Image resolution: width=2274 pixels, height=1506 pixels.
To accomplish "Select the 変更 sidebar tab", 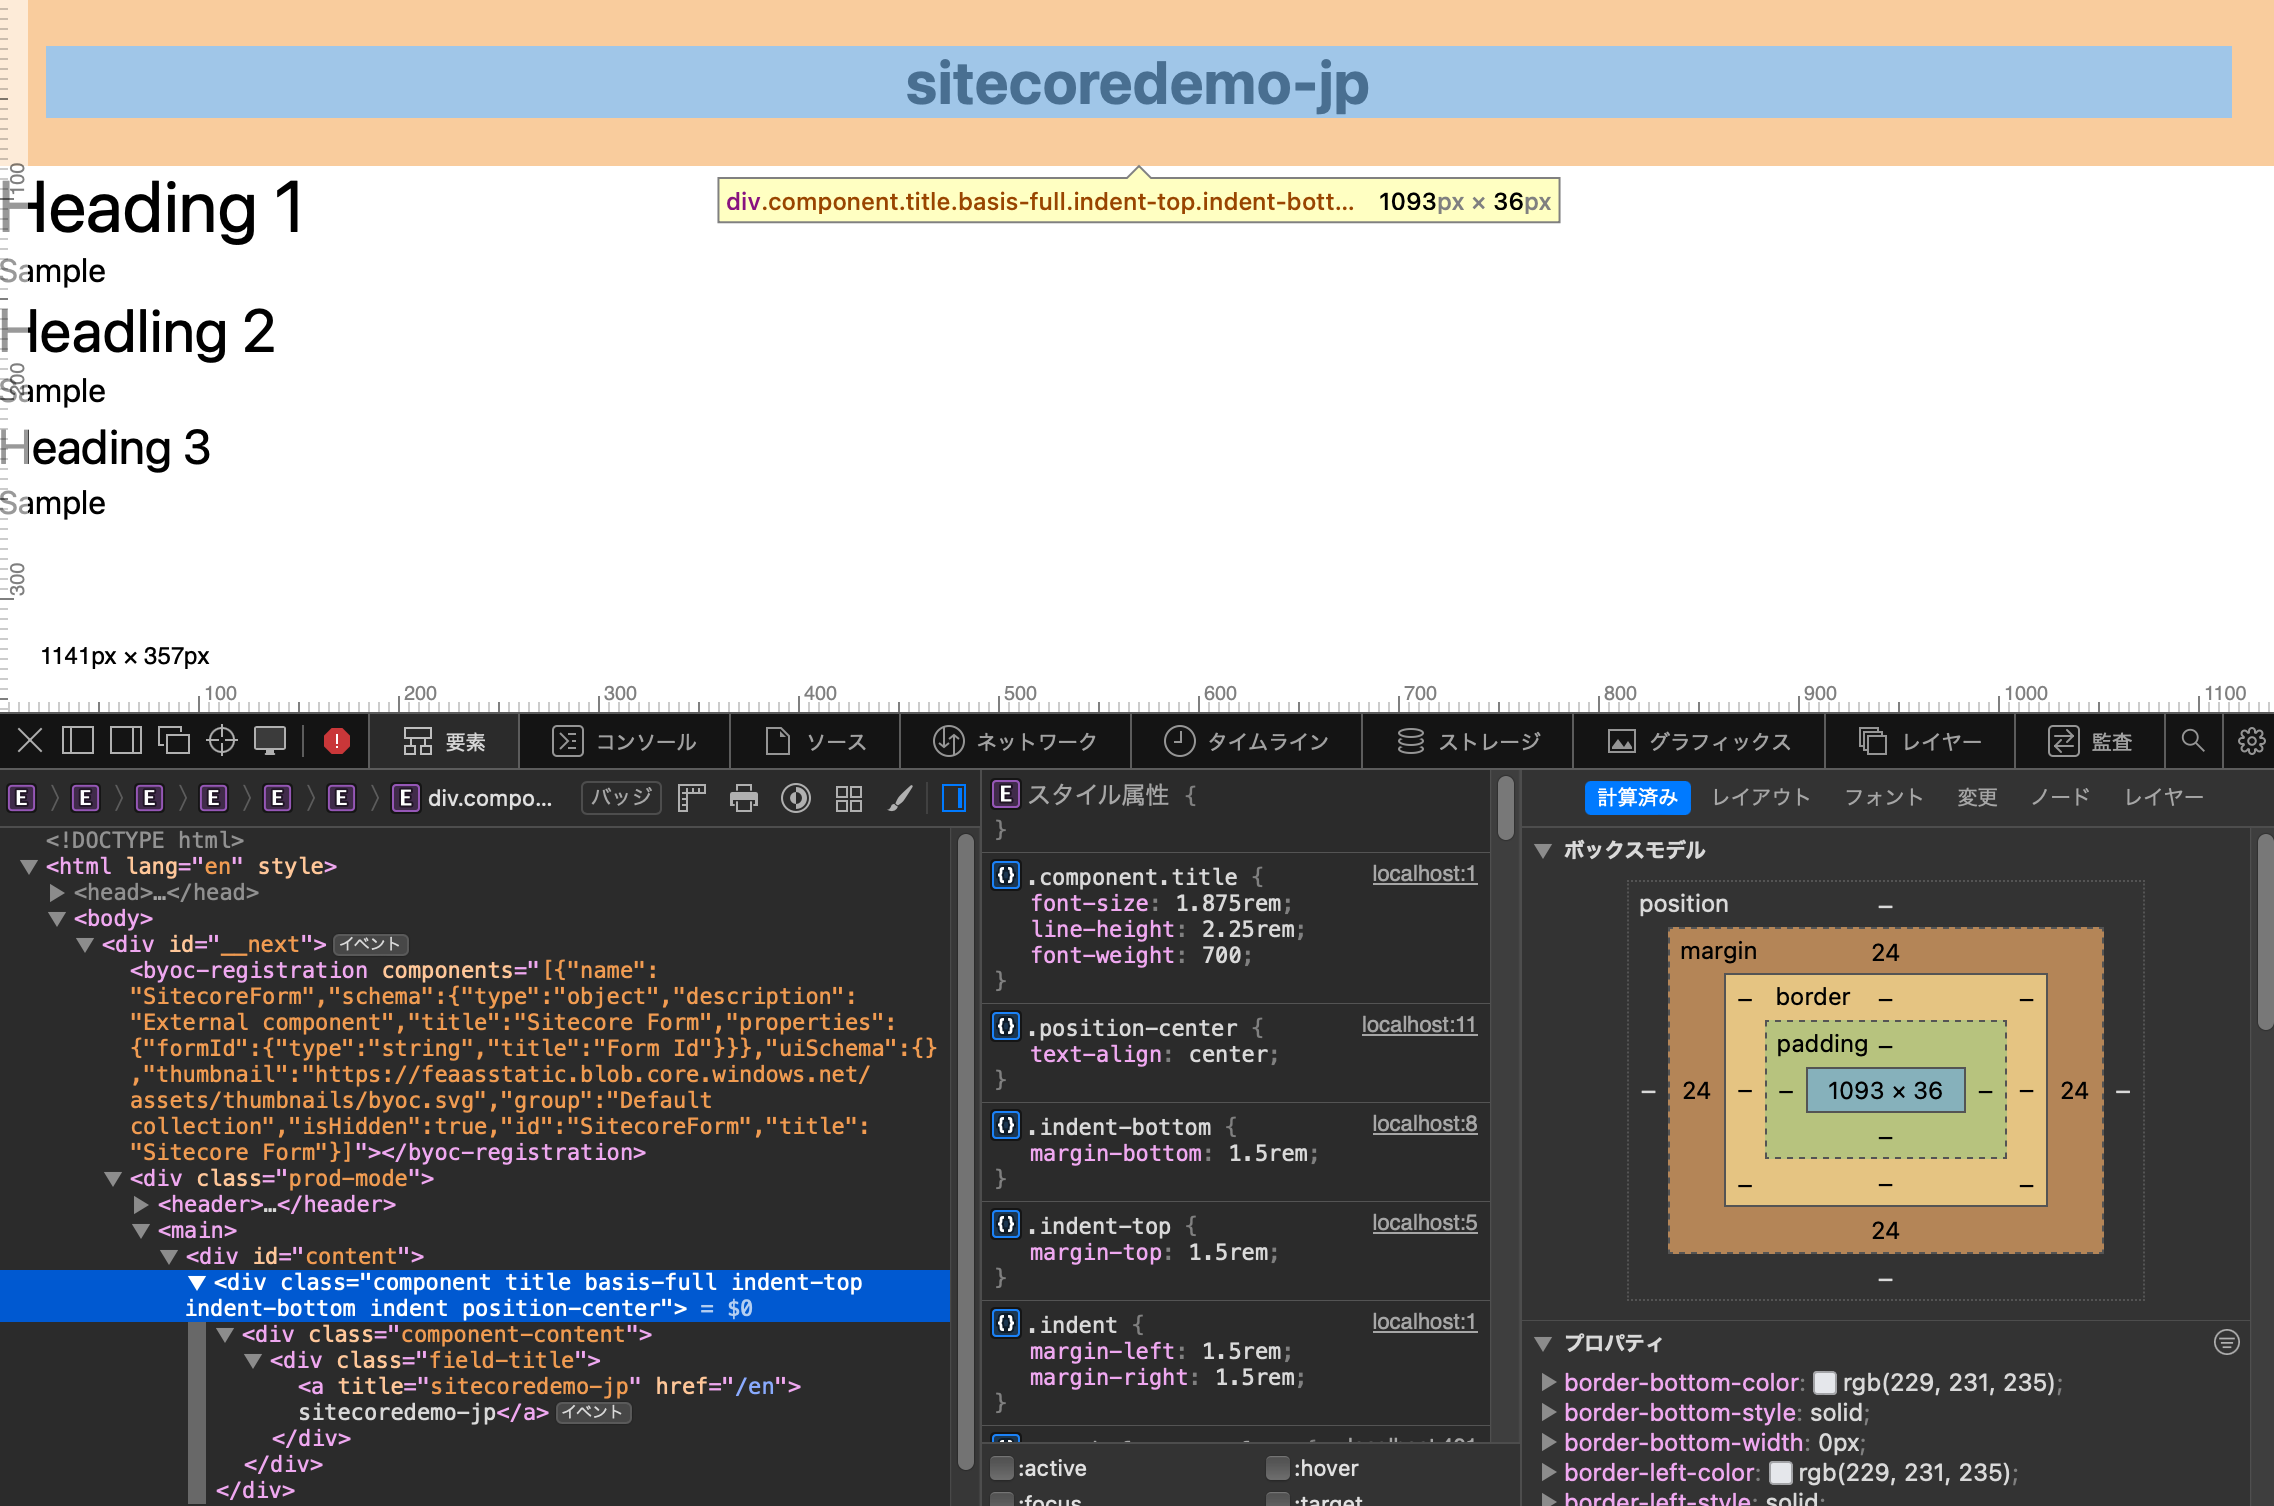I will tap(1977, 797).
